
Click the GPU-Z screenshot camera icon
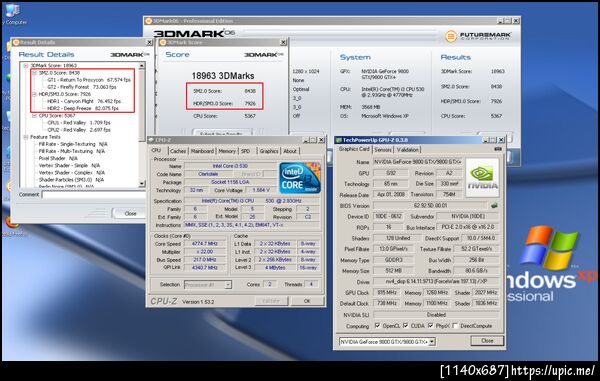click(498, 149)
